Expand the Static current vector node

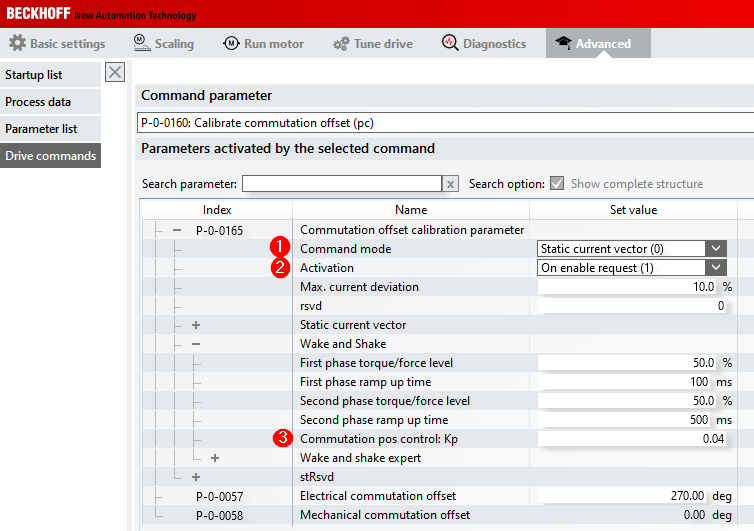196,325
